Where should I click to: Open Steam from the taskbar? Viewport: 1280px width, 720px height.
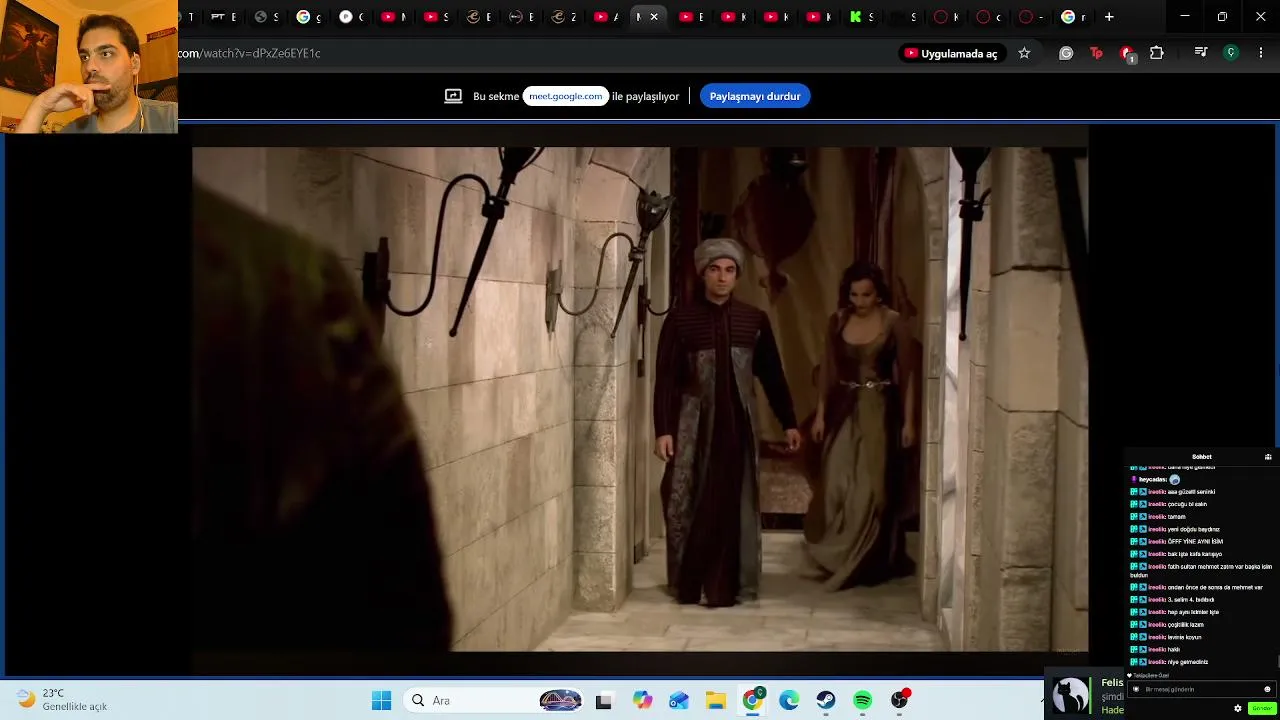click(826, 701)
